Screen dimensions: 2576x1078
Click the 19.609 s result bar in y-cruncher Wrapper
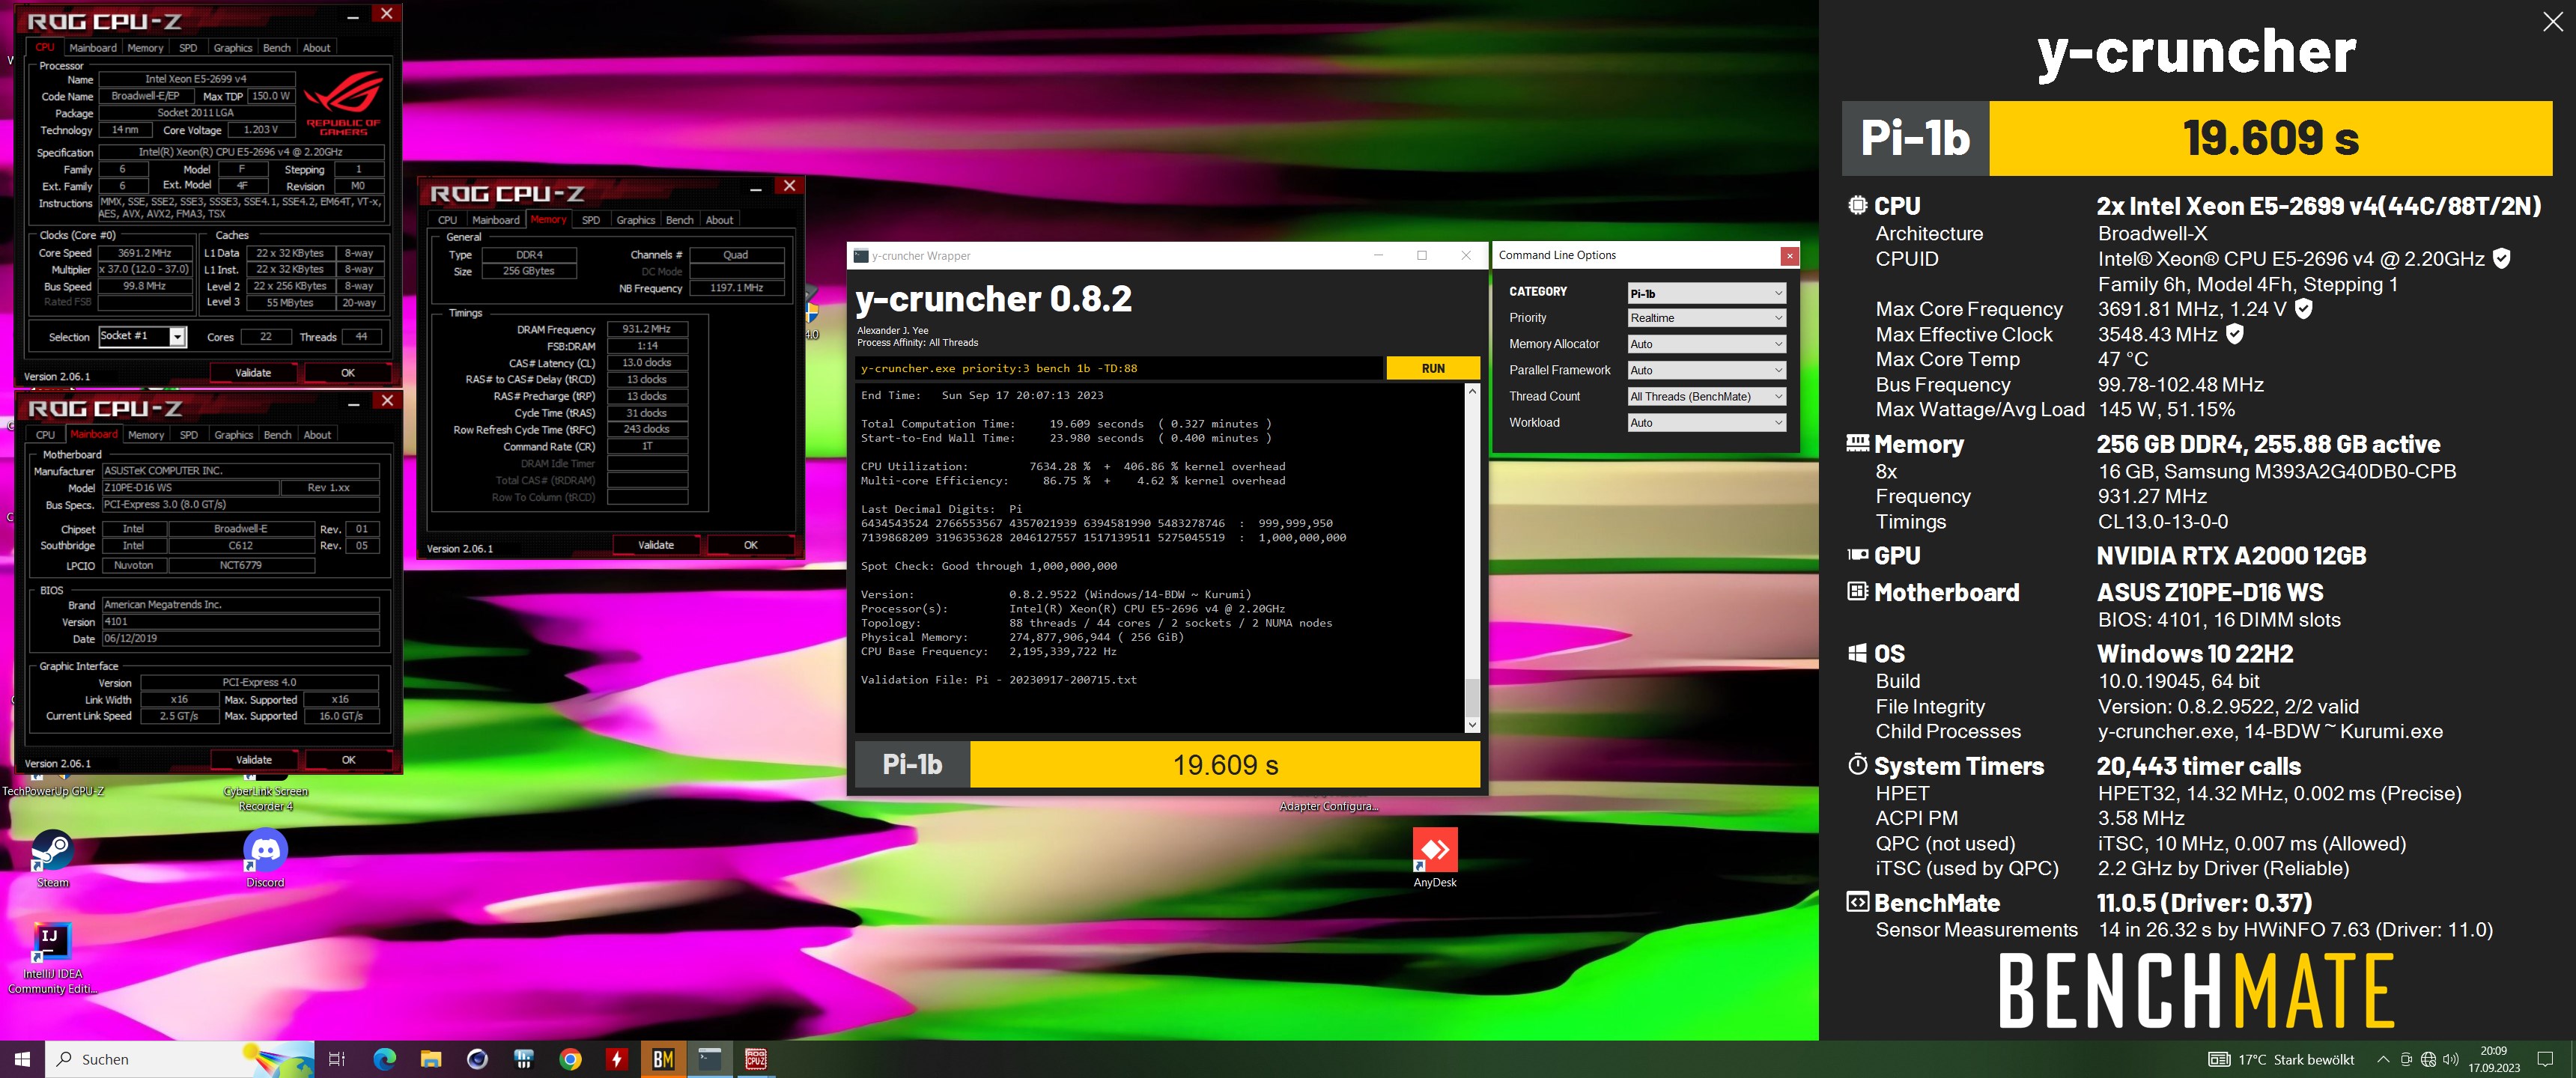click(1225, 765)
